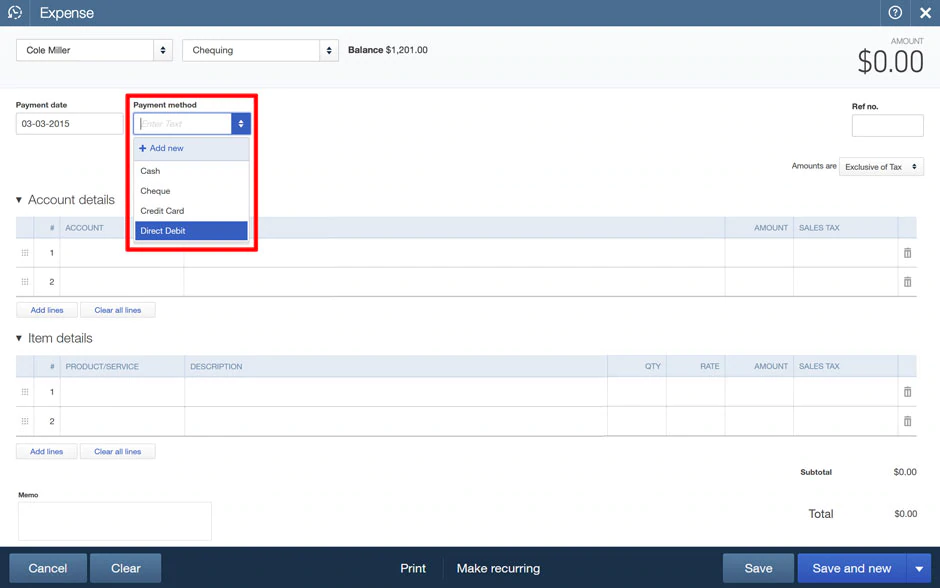The width and height of the screenshot is (940, 588).
Task: Delete Account details line 1
Action: click(908, 253)
